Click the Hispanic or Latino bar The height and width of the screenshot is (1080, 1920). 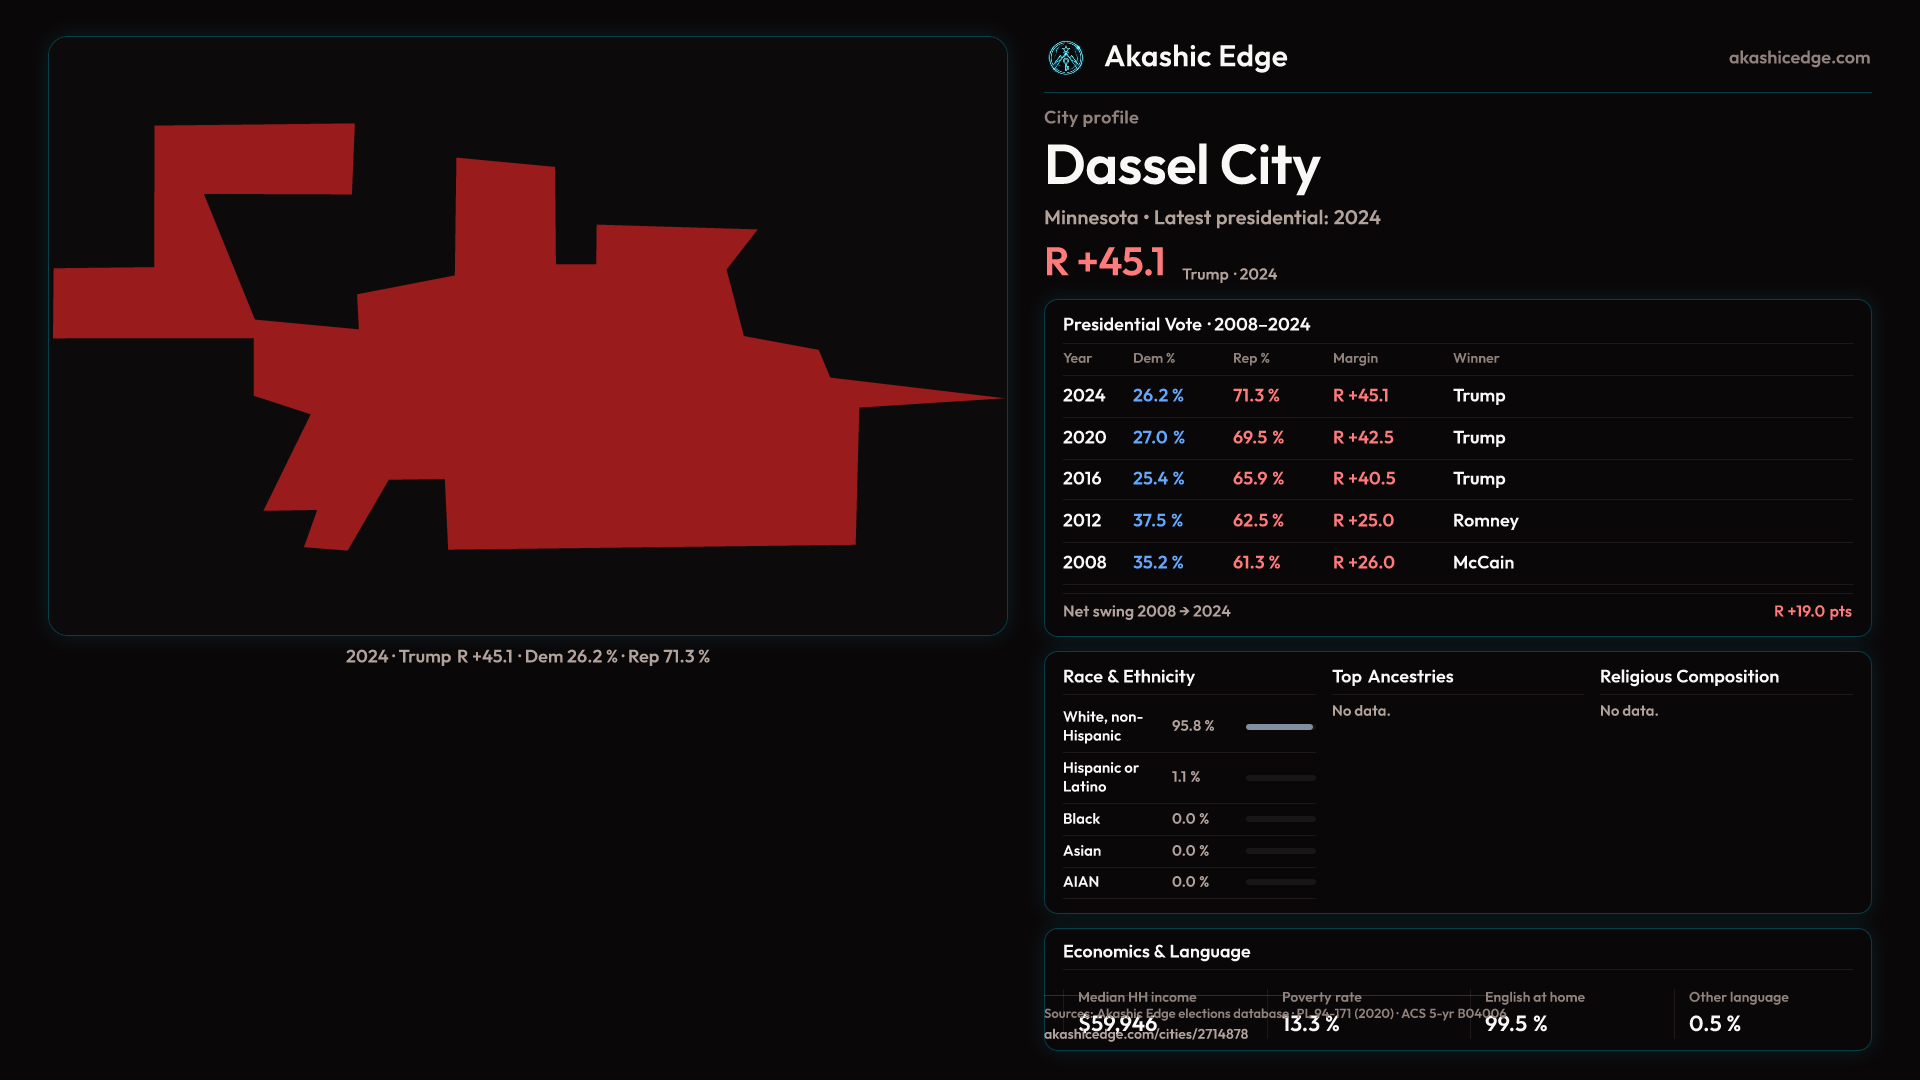(1279, 778)
